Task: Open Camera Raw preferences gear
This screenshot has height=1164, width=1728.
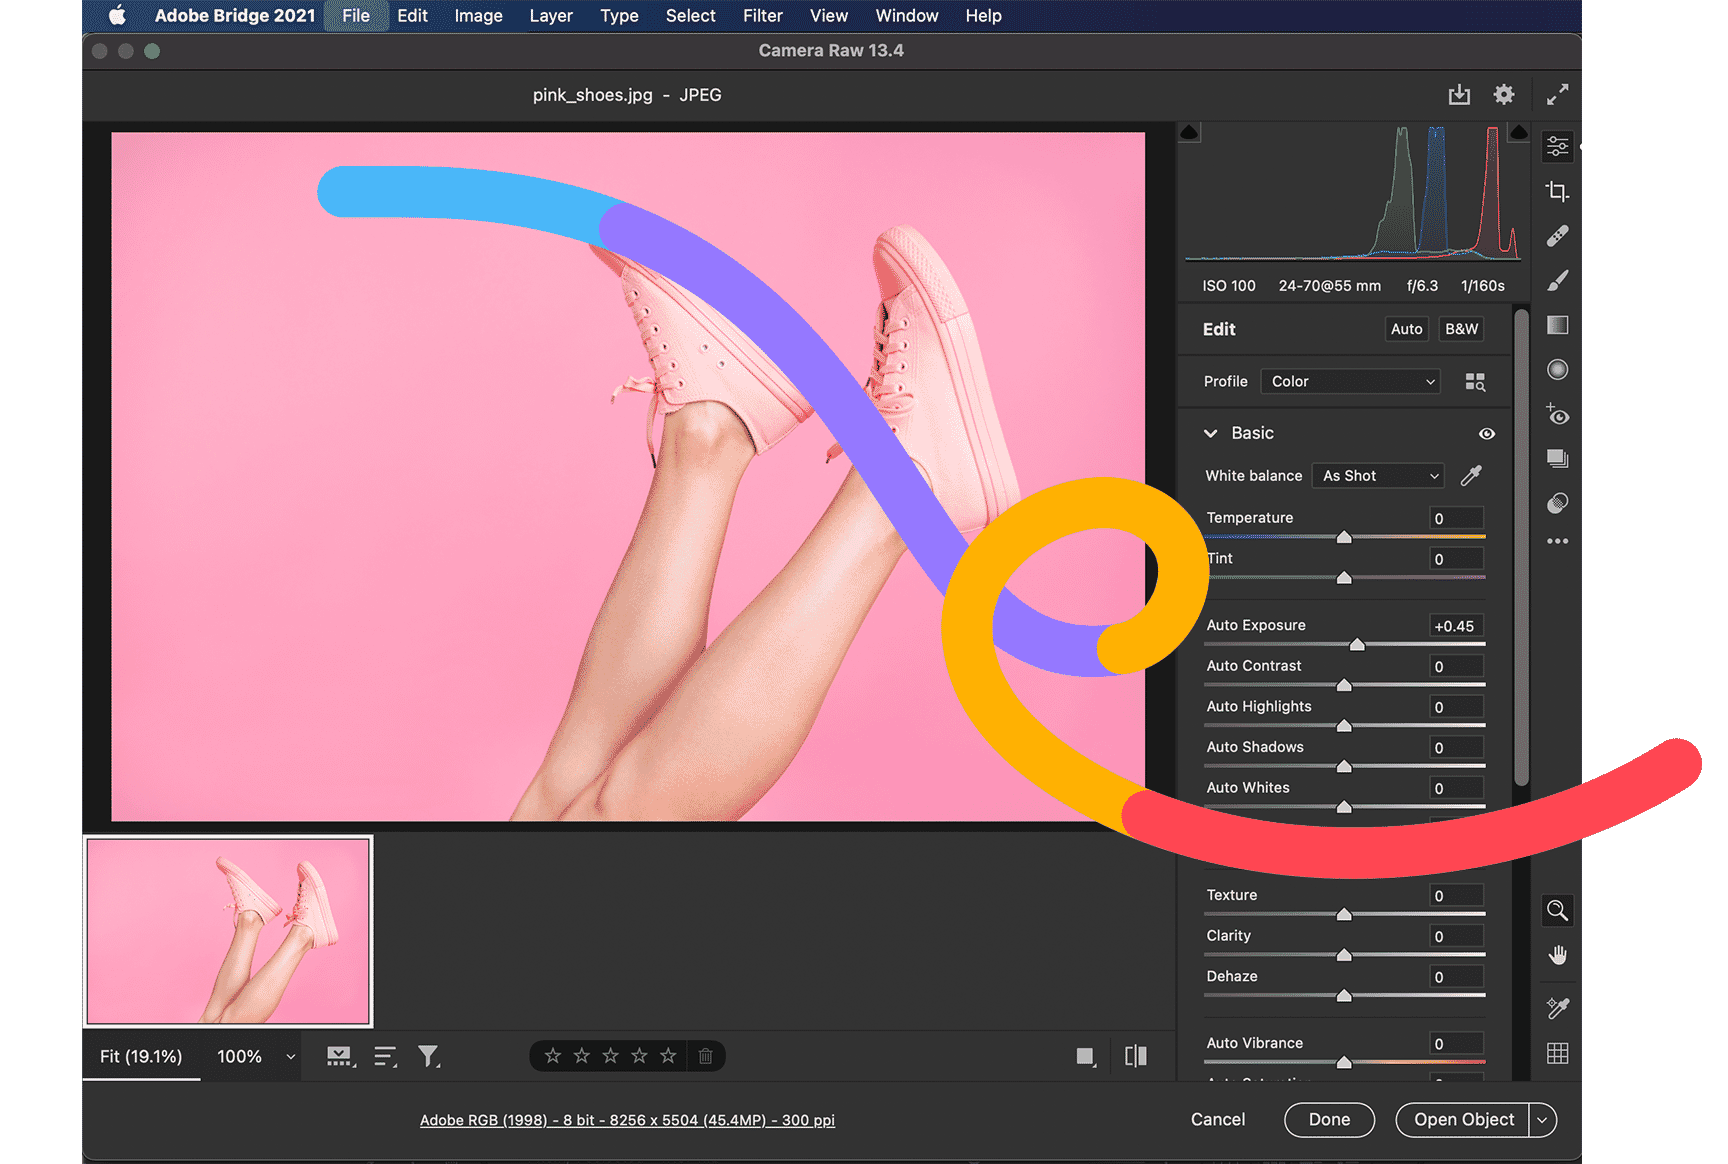Action: pyautogui.click(x=1504, y=94)
